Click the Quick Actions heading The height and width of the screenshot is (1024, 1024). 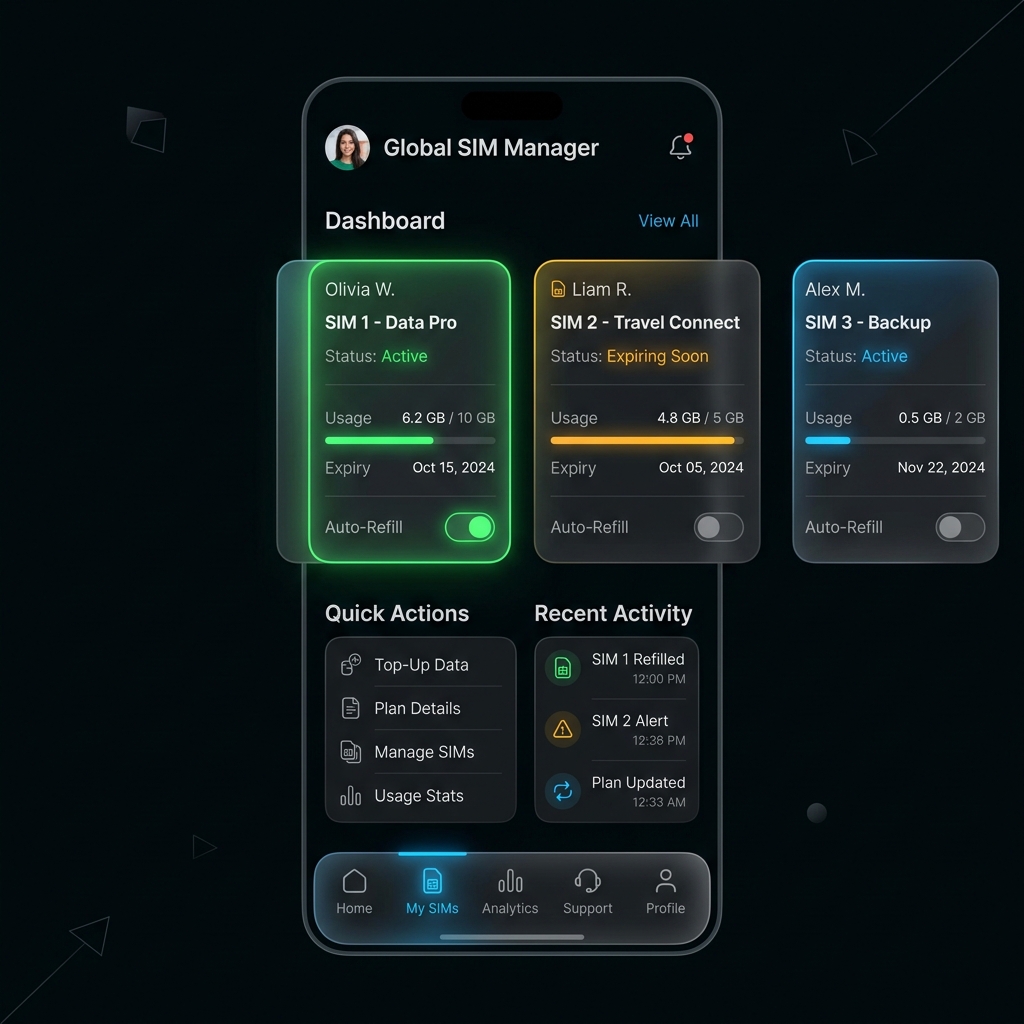(x=397, y=613)
